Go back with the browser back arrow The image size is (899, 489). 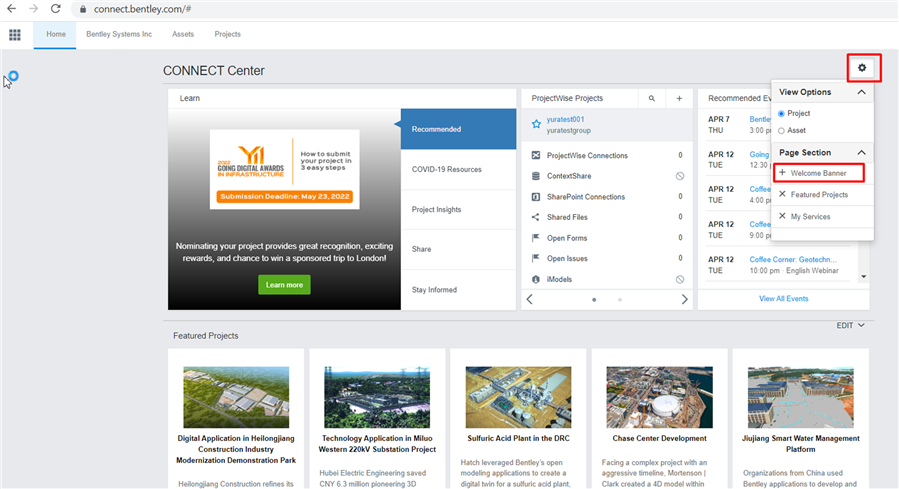tap(11, 9)
